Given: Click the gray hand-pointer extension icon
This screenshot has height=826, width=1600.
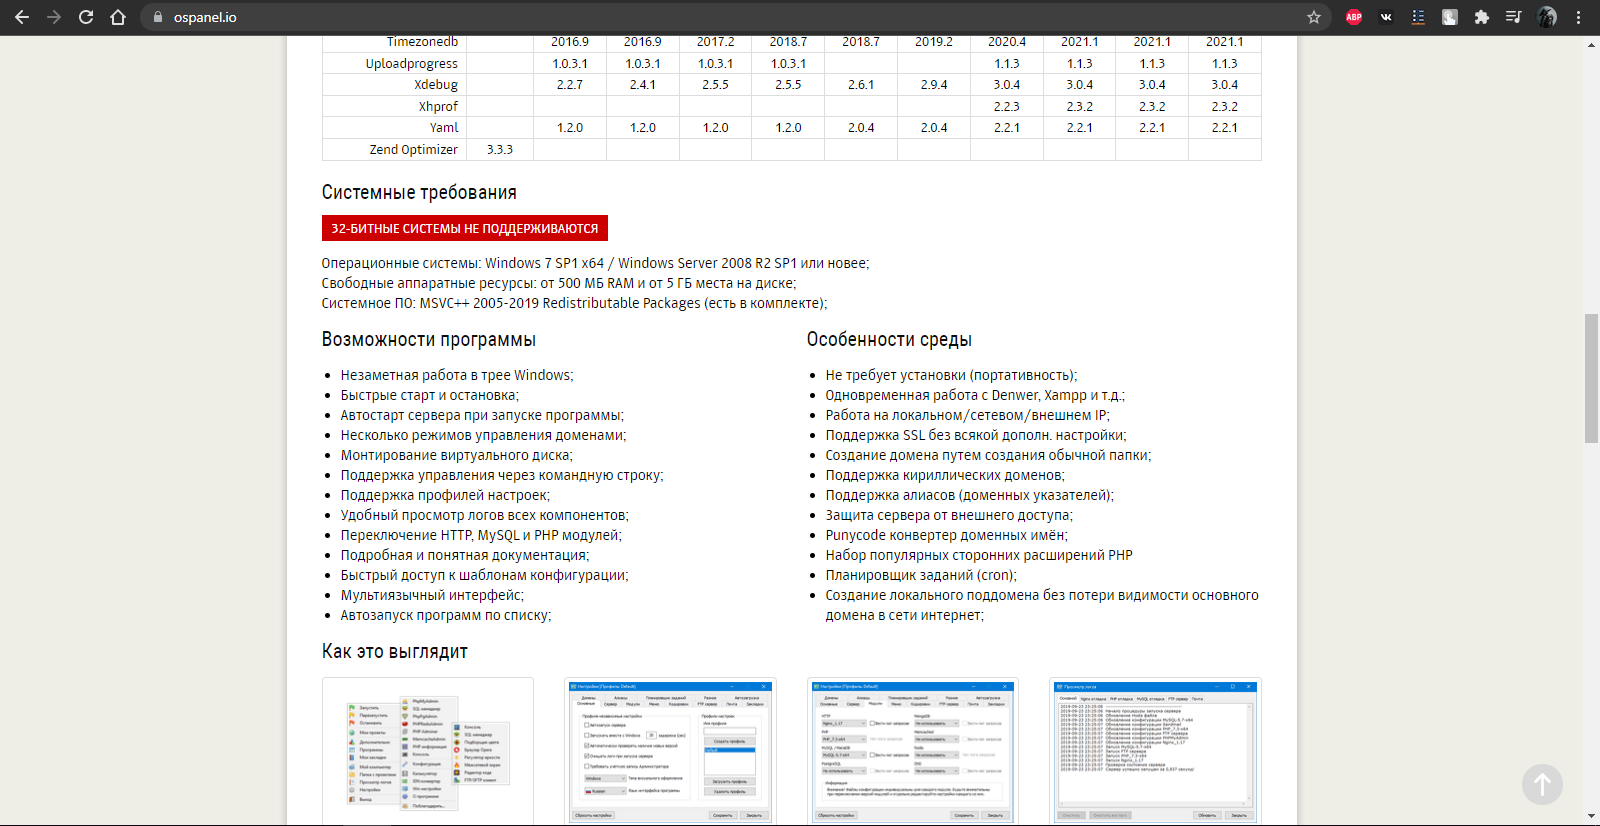Looking at the screenshot, I should pyautogui.click(x=1450, y=17).
